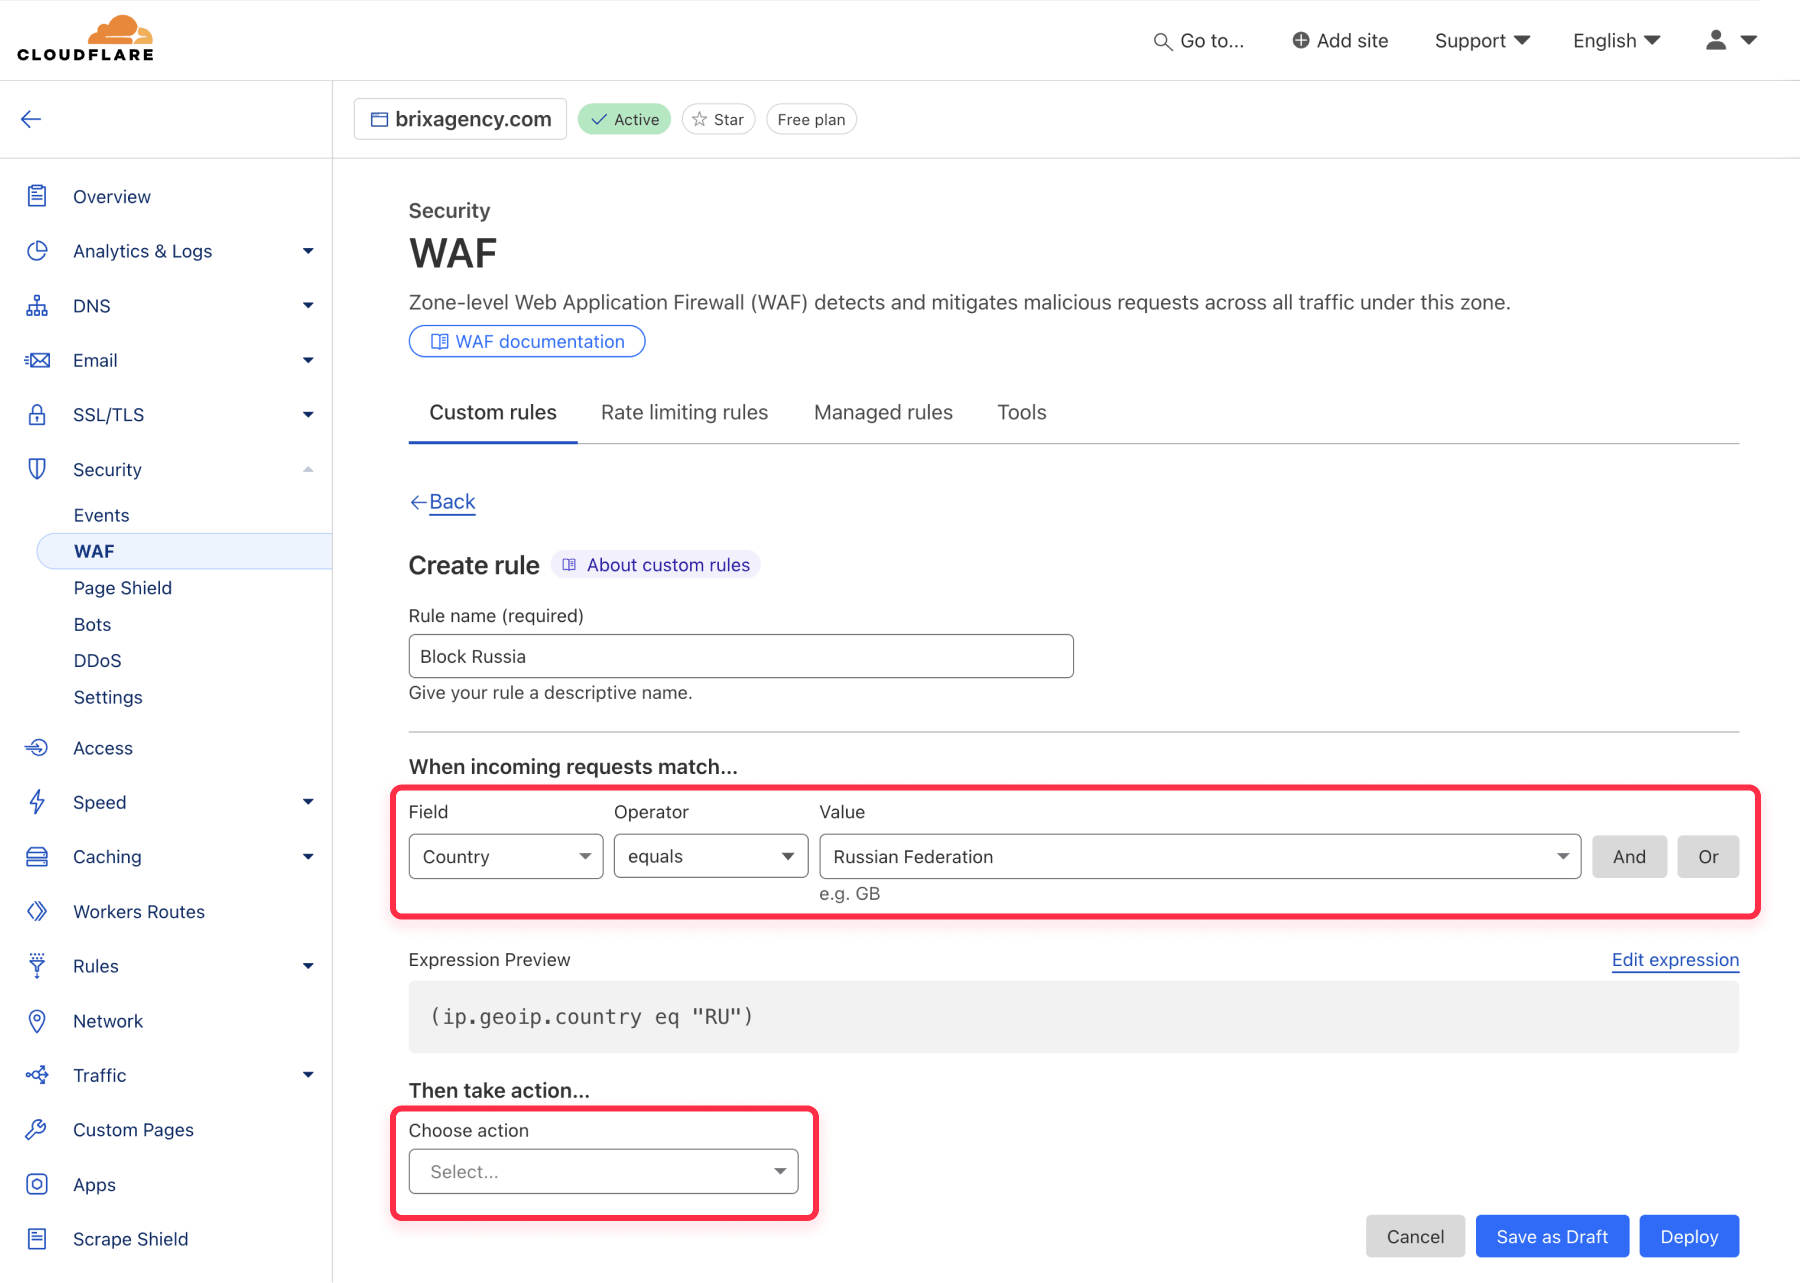This screenshot has width=1800, height=1283.
Task: Click the Cloudflare logo
Action: point(86,39)
